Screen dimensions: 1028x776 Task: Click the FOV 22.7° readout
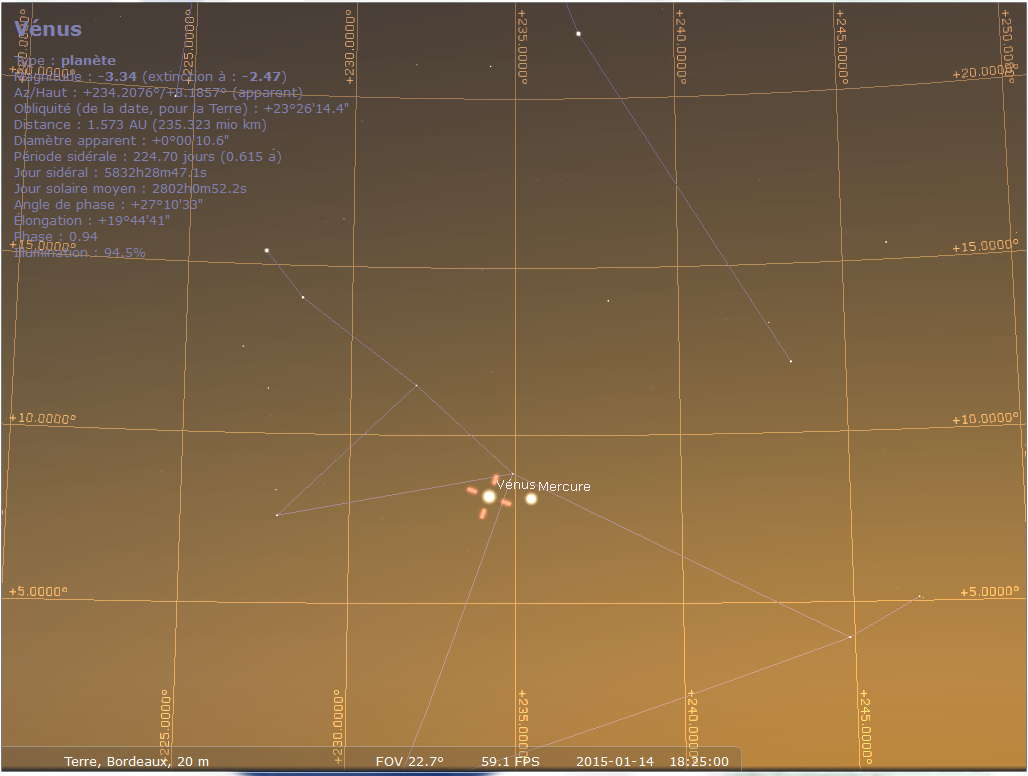click(409, 761)
